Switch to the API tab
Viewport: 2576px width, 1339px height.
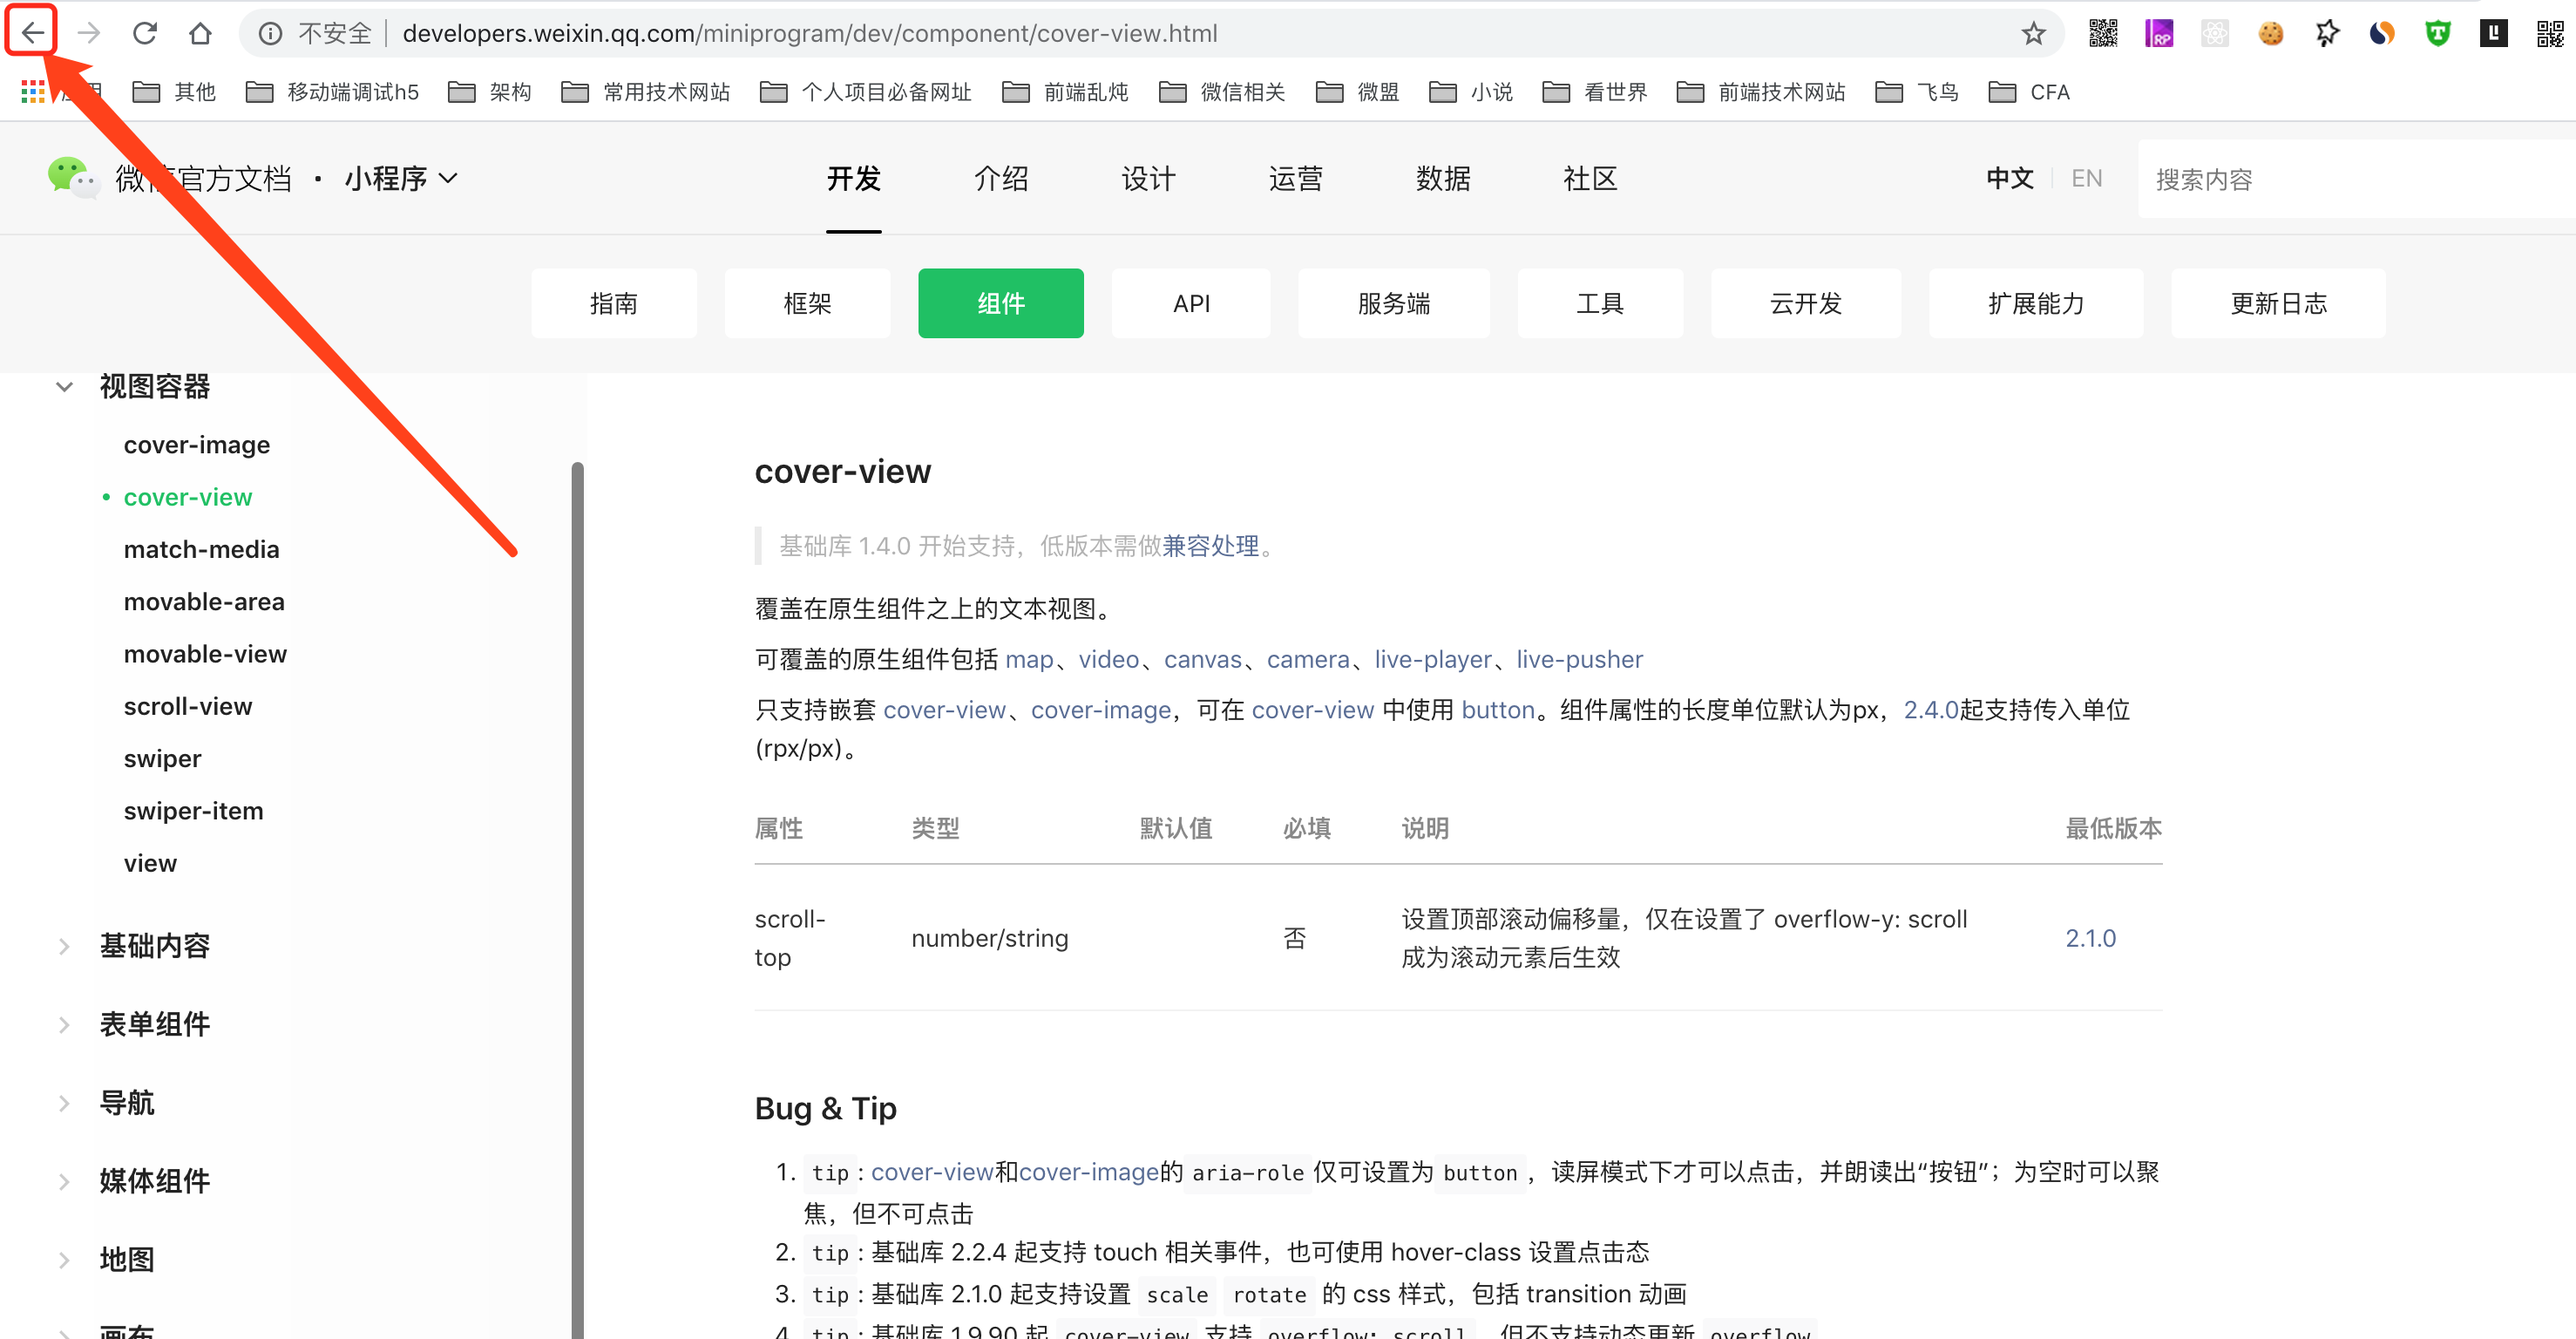tap(1190, 303)
